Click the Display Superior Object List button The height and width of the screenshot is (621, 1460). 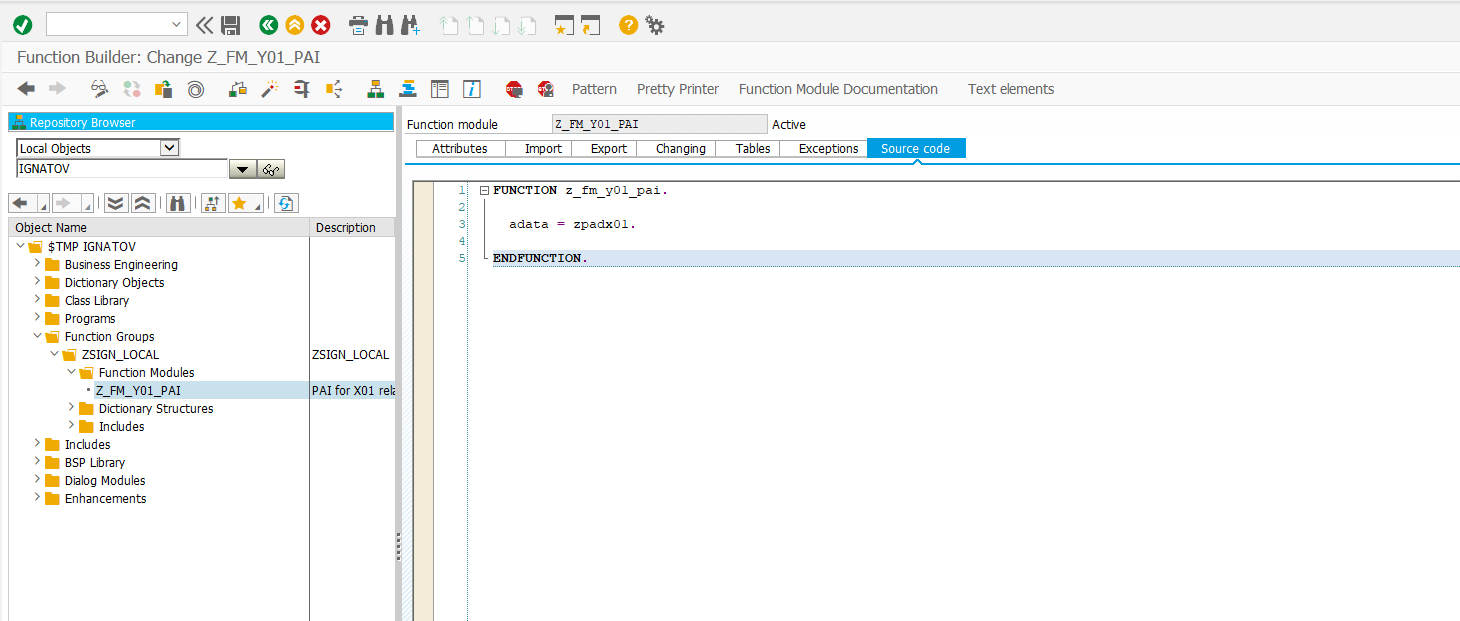click(x=213, y=203)
